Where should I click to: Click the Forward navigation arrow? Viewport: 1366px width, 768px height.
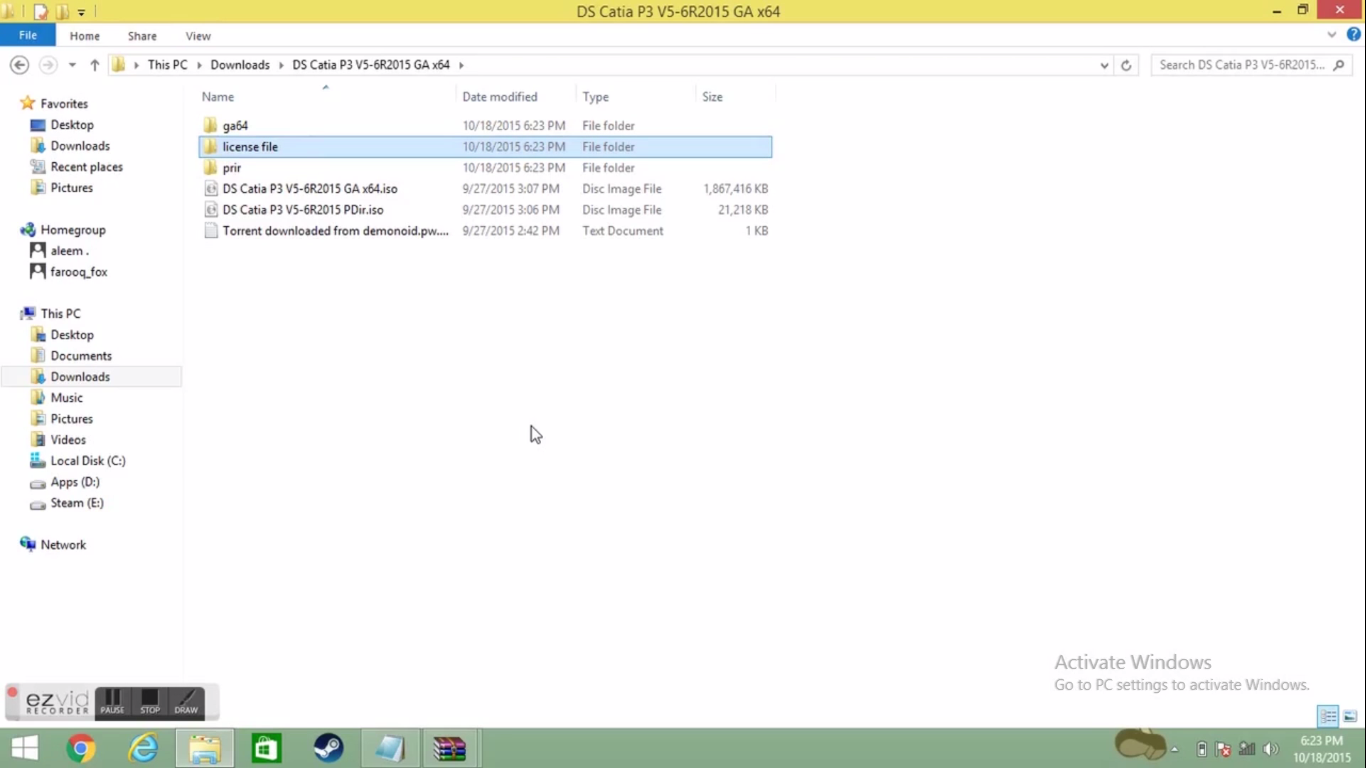click(47, 65)
